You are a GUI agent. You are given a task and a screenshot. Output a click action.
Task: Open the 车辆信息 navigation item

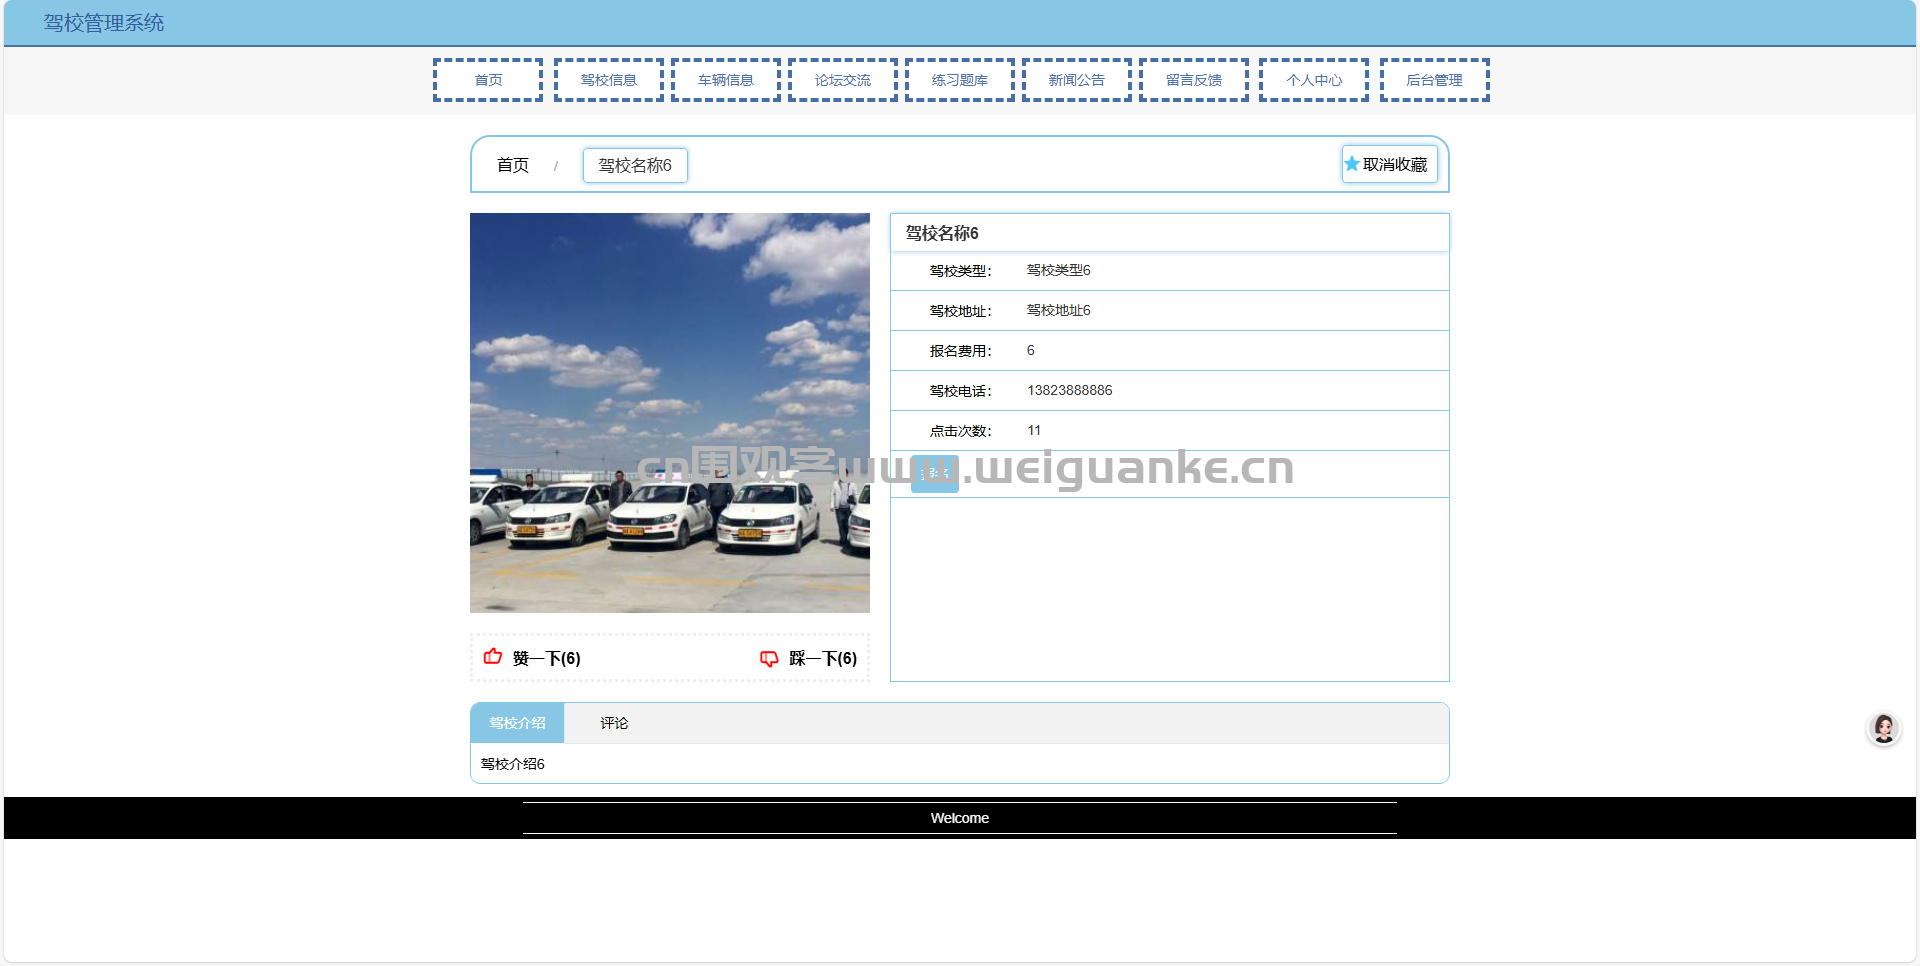click(725, 80)
